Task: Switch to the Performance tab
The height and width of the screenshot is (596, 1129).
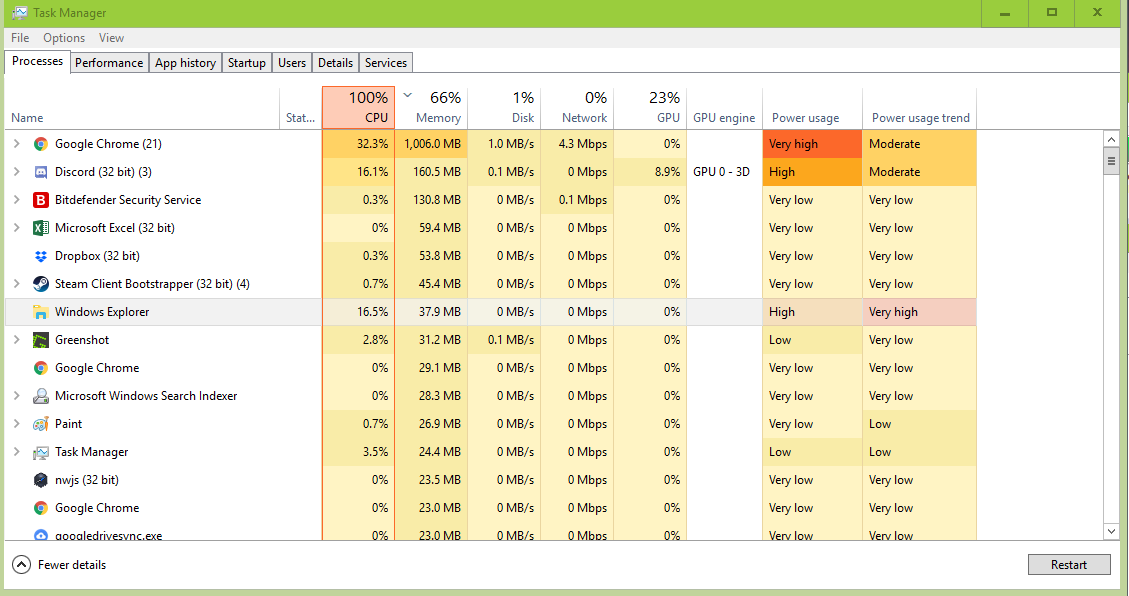Action: tap(109, 63)
